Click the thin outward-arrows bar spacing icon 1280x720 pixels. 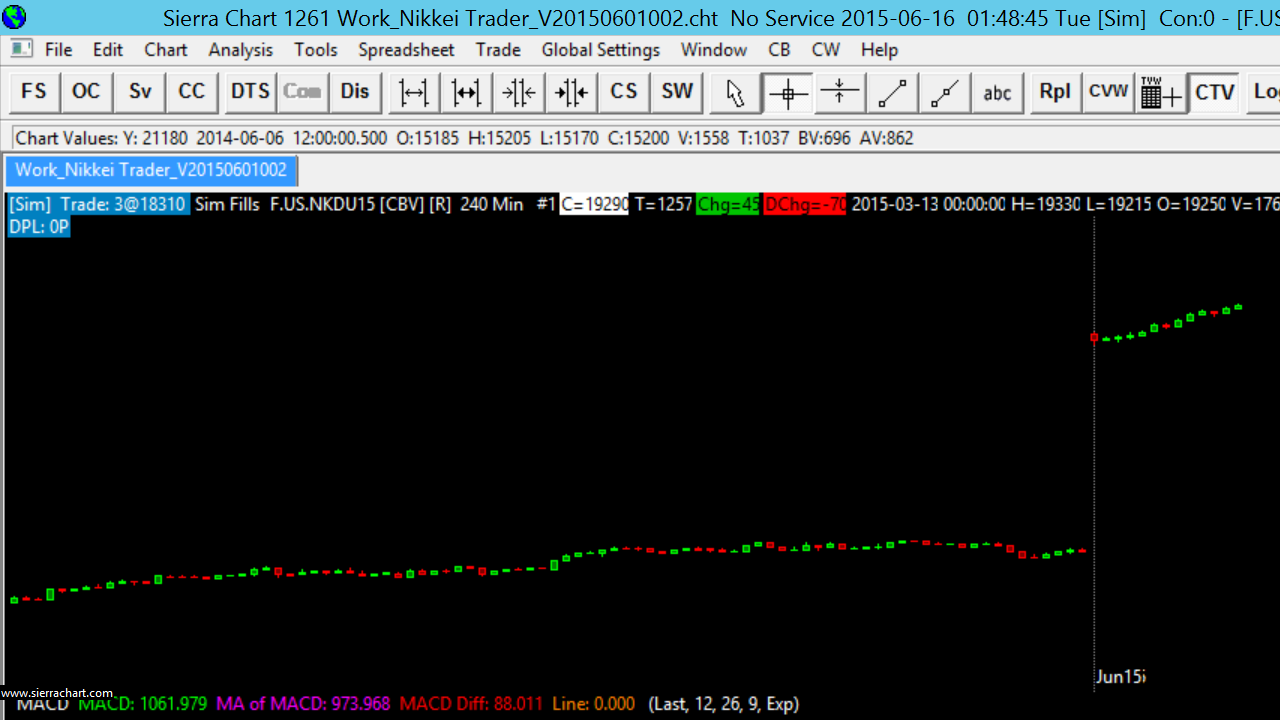point(414,92)
